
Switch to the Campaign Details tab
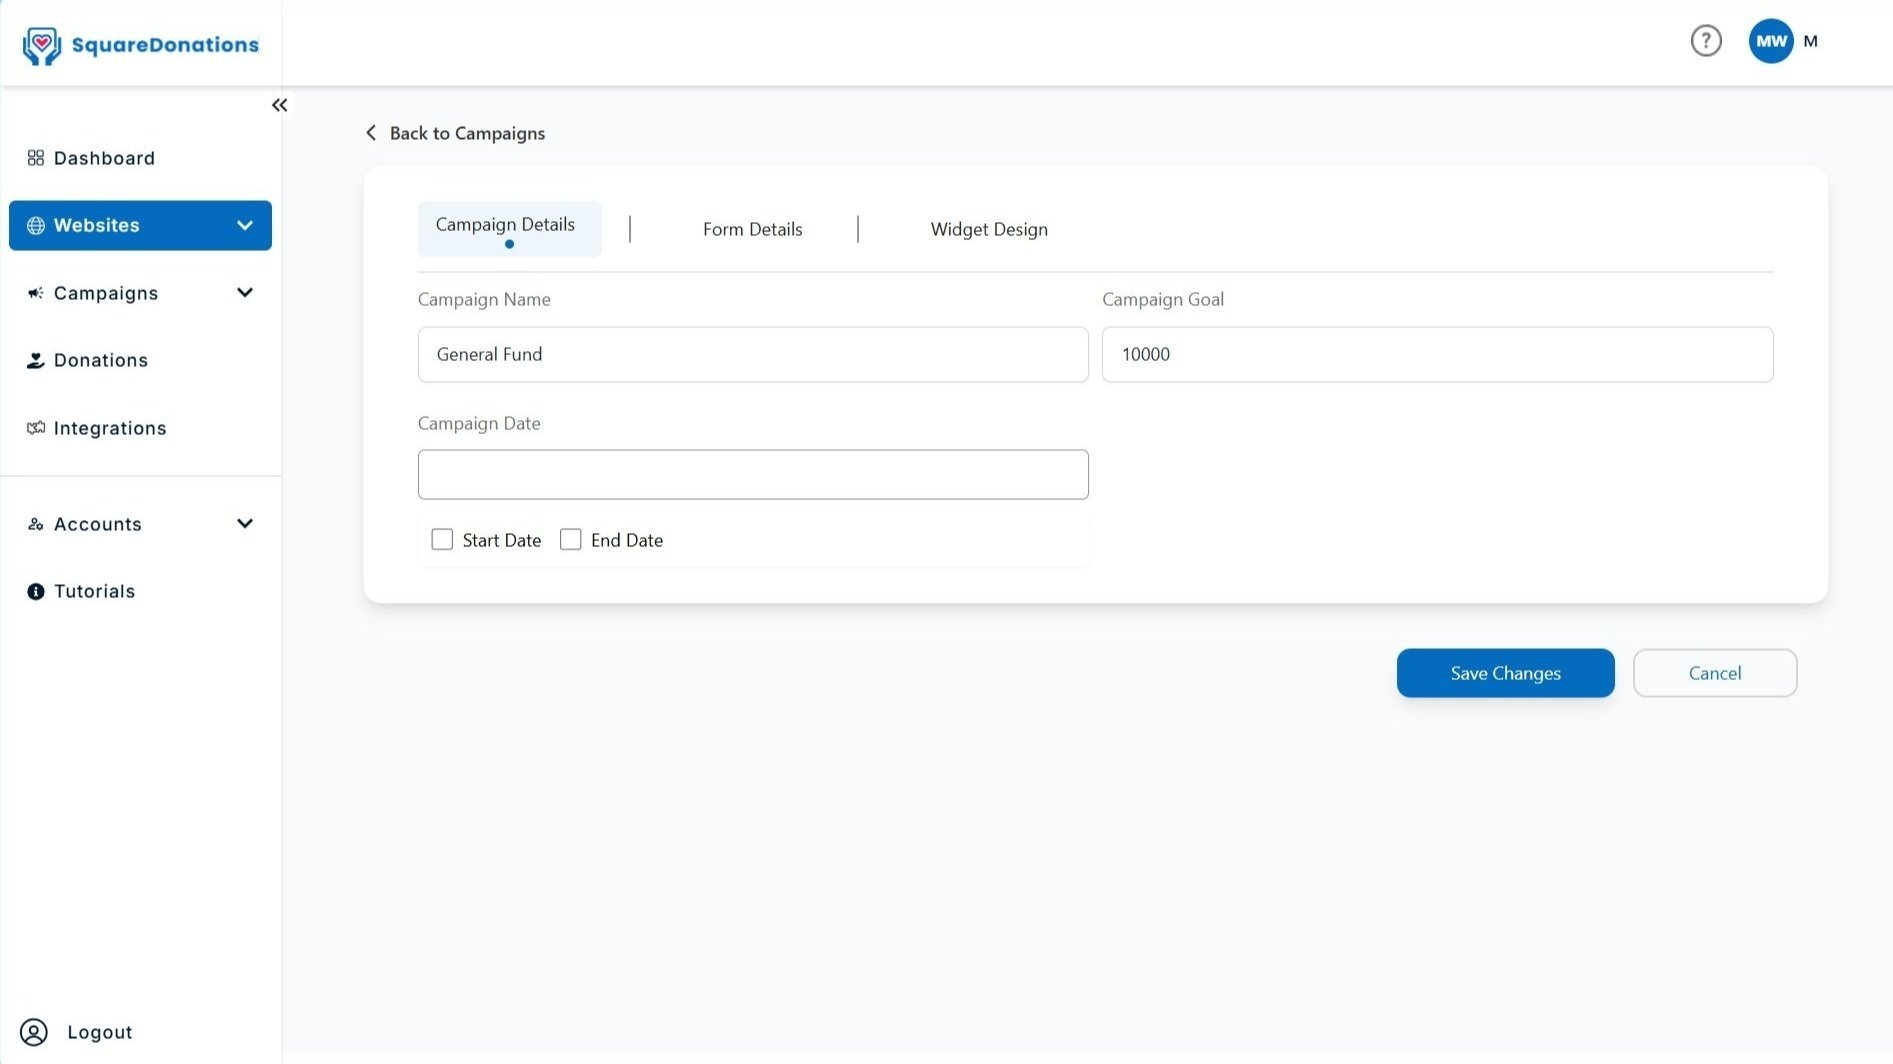509,229
